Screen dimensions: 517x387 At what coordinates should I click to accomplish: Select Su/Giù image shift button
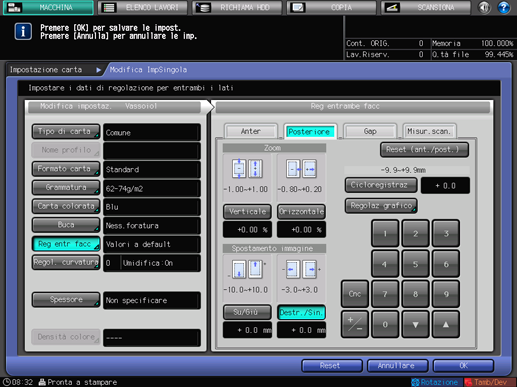(247, 312)
